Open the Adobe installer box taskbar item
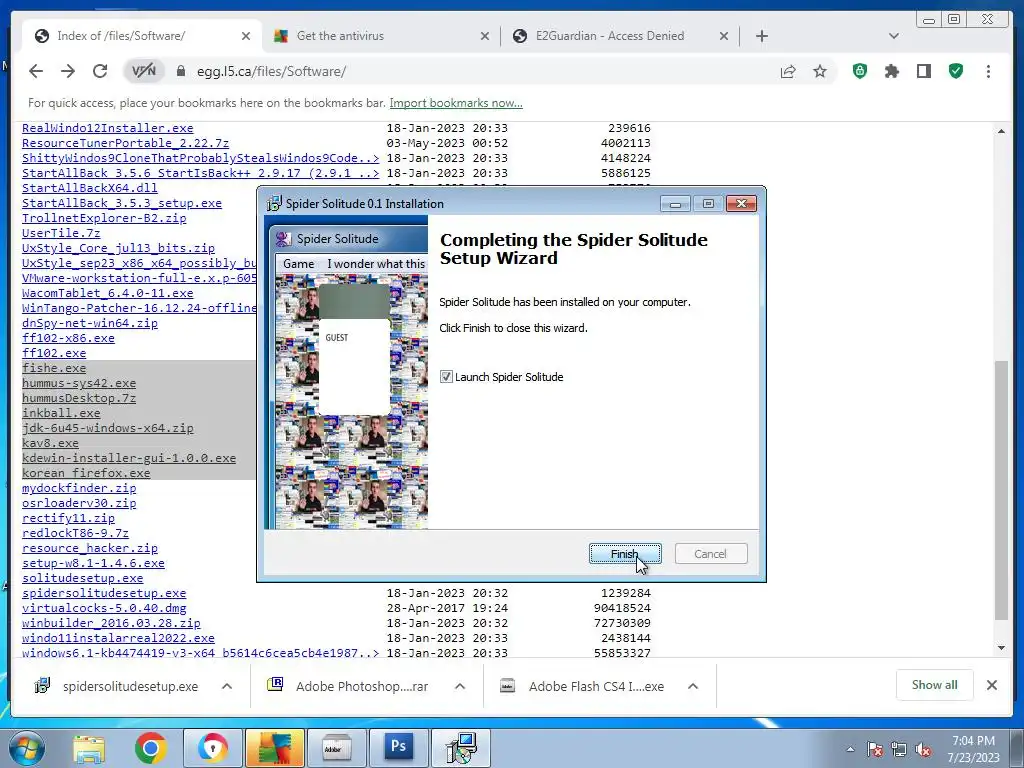This screenshot has width=1024, height=768. pos(337,748)
